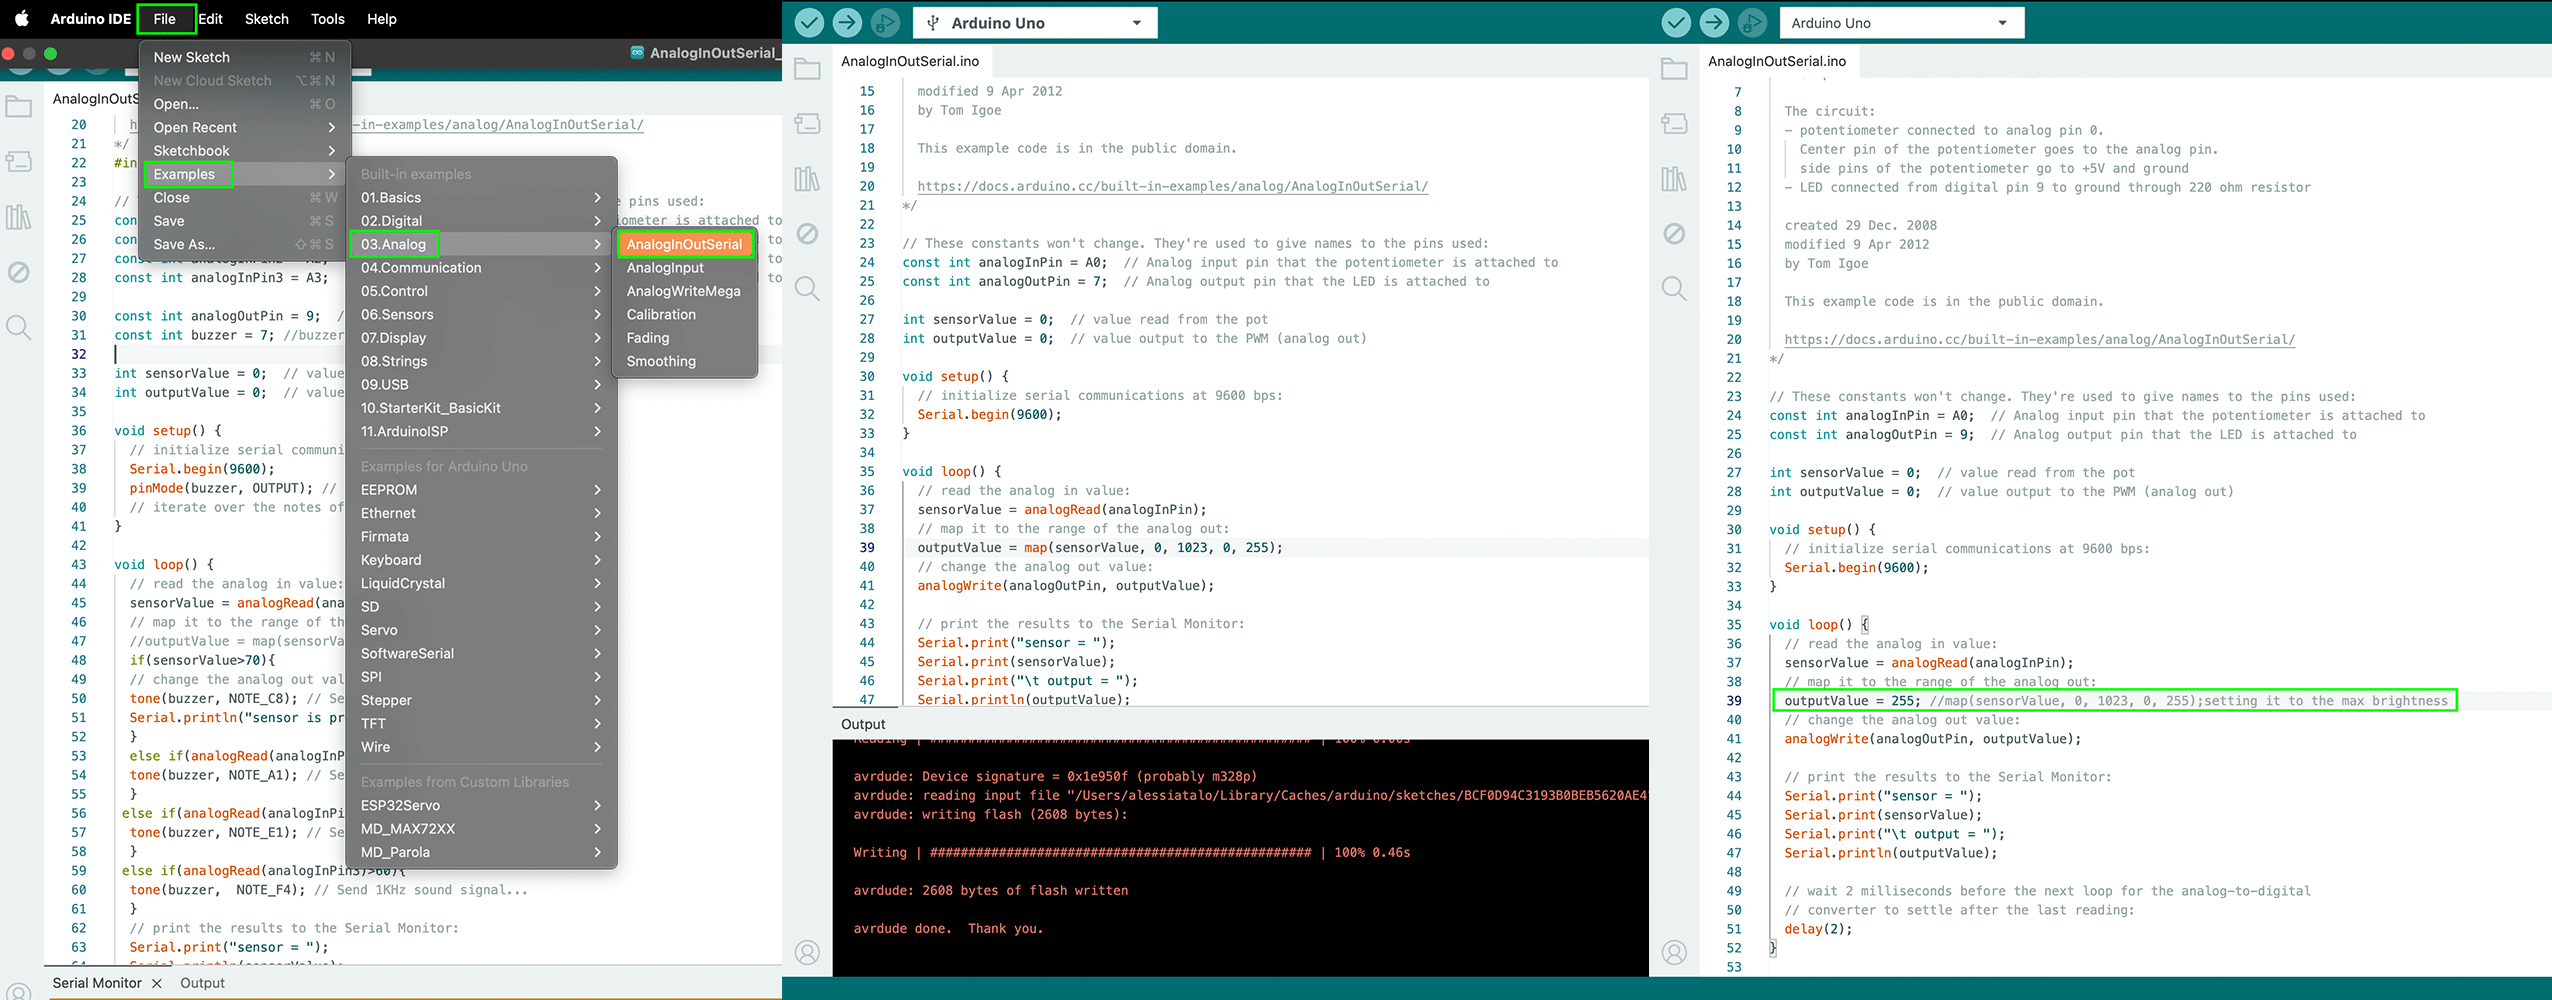Select the Calibration example from the submenu
Screen dimensions: 2552x1000
[661, 314]
